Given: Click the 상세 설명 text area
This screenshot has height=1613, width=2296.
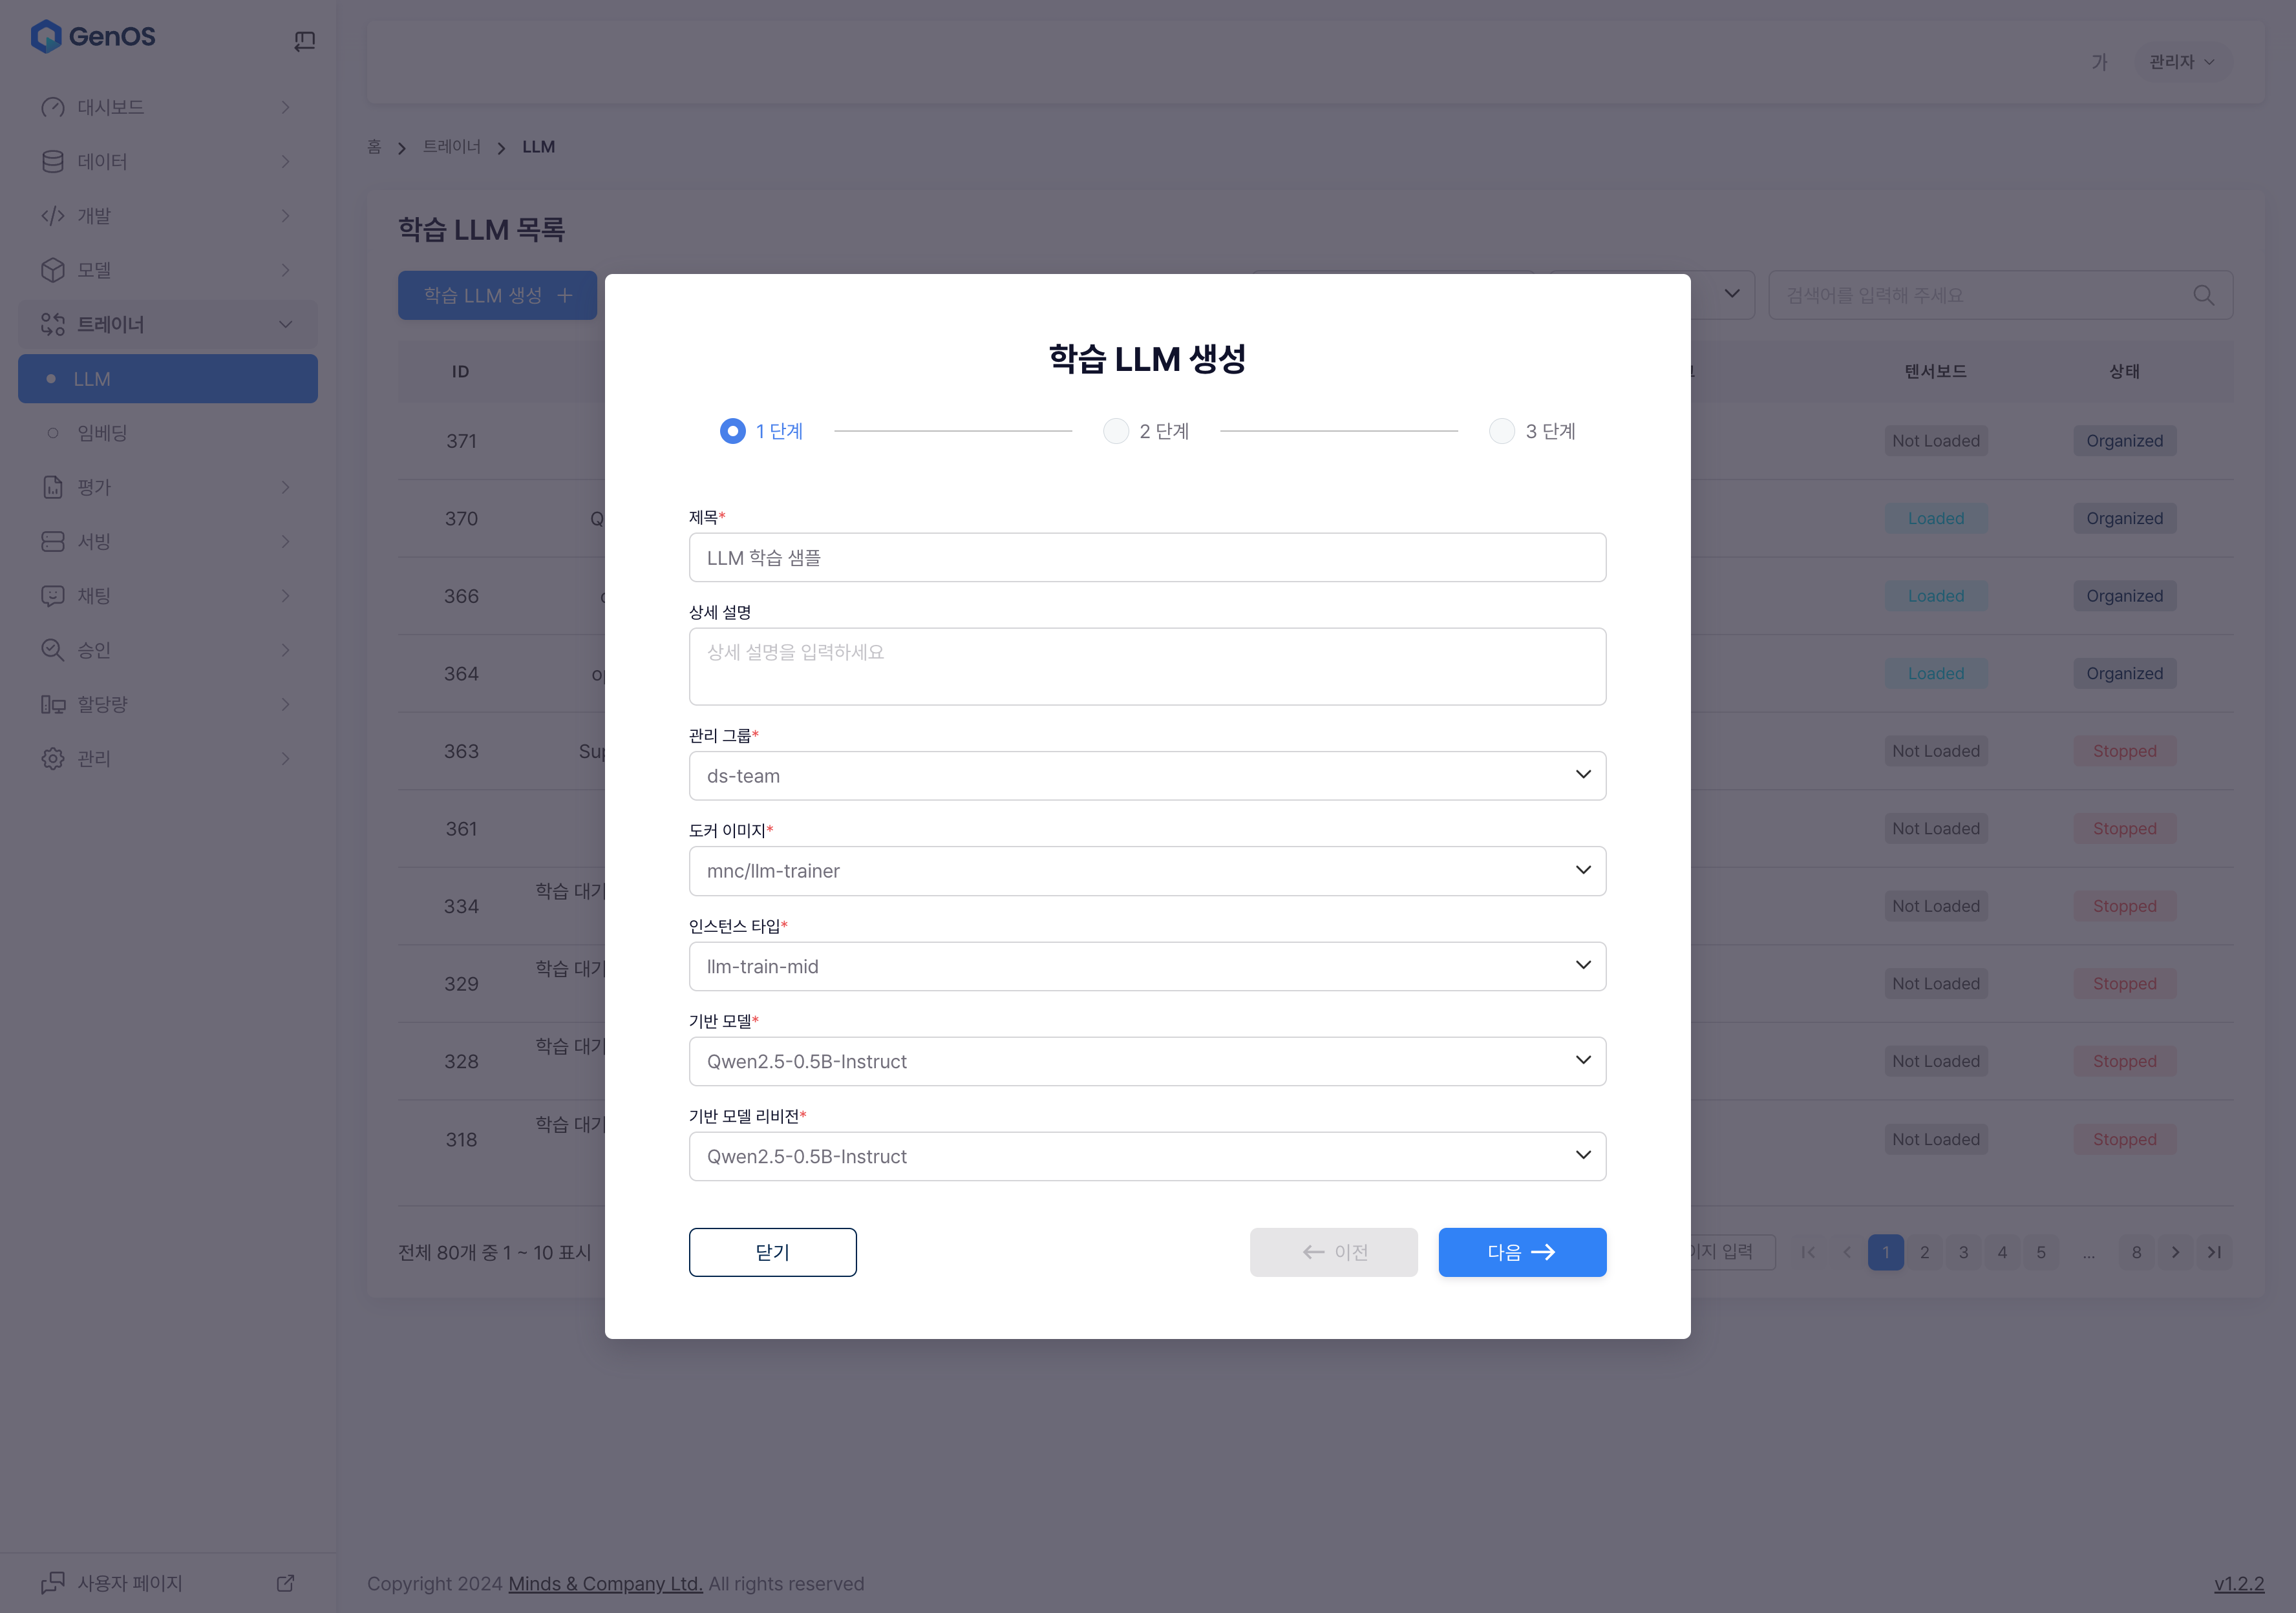Looking at the screenshot, I should (1147, 667).
